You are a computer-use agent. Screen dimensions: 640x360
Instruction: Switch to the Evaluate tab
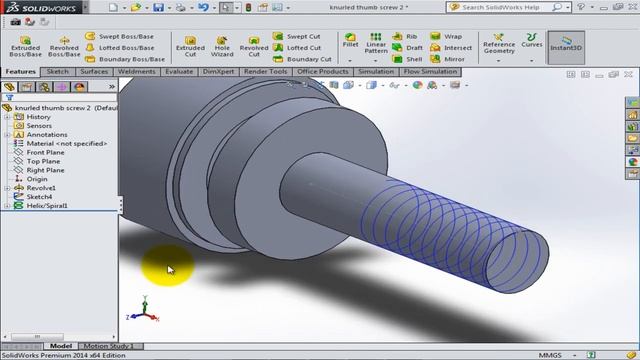pyautogui.click(x=179, y=72)
